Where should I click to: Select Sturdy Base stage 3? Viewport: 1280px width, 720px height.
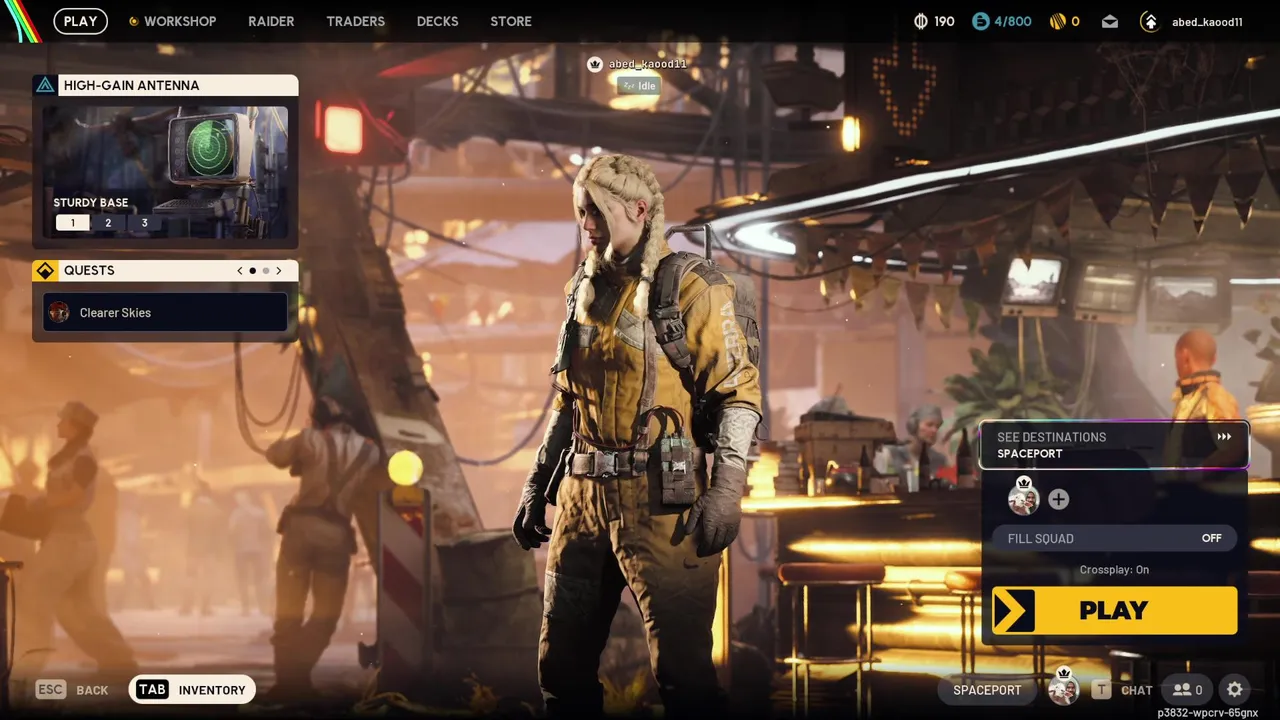pyautogui.click(x=144, y=223)
